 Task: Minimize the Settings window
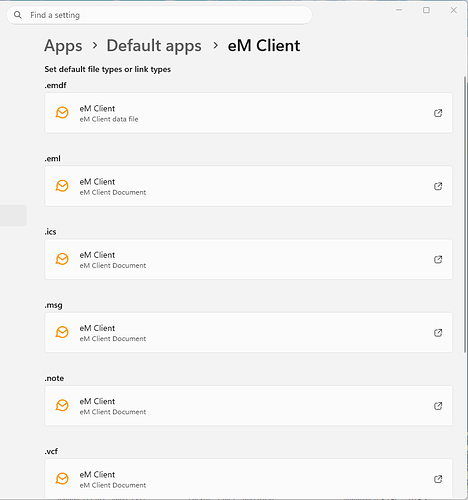tap(399, 10)
